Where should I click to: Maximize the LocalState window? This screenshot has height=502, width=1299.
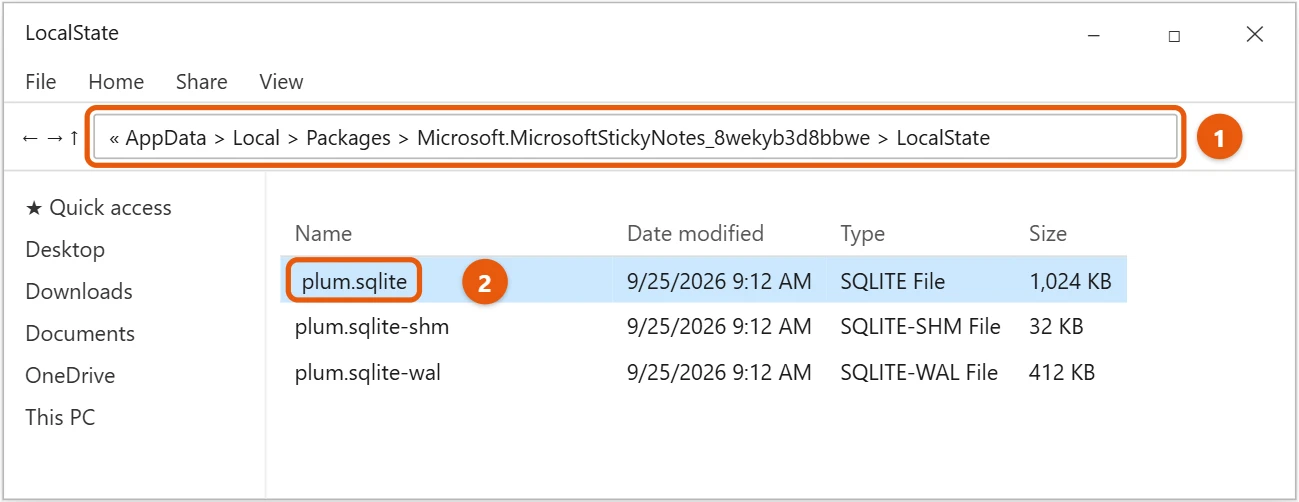pos(1174,35)
